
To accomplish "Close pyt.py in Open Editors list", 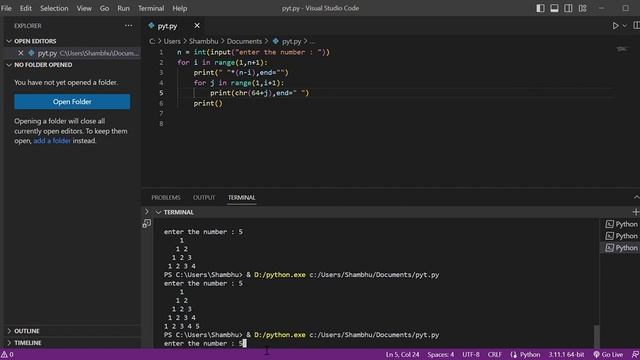I will click(20, 53).
